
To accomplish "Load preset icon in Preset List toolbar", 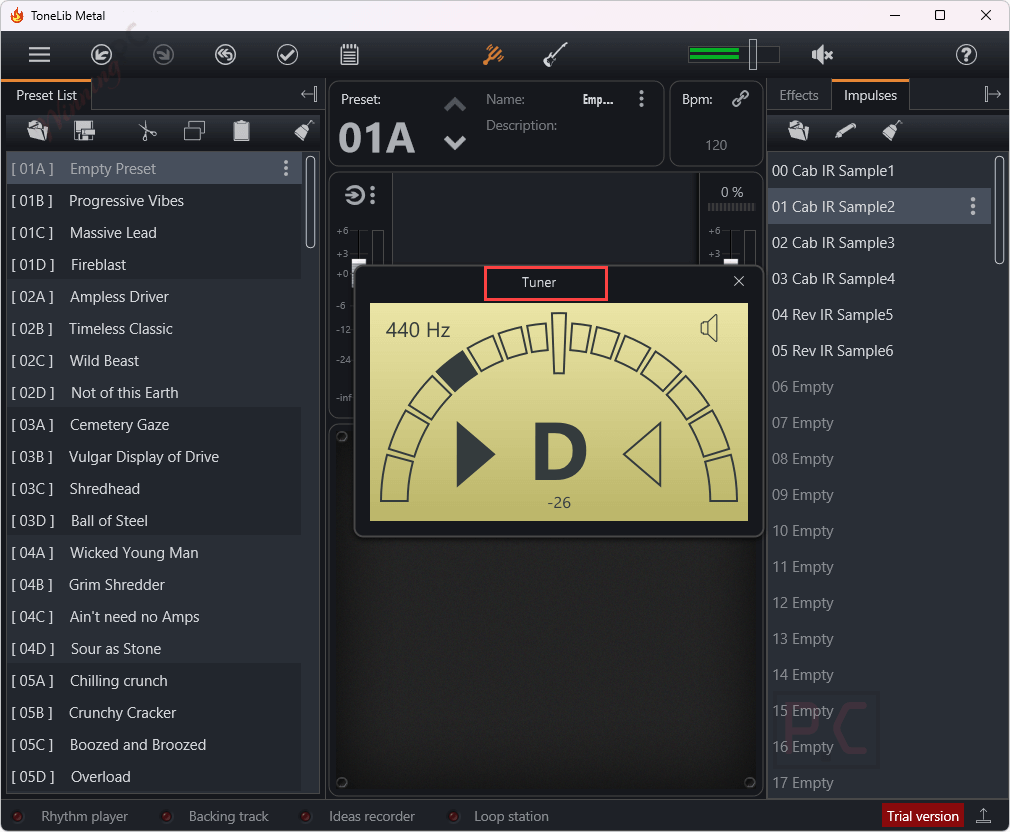I will [37, 131].
